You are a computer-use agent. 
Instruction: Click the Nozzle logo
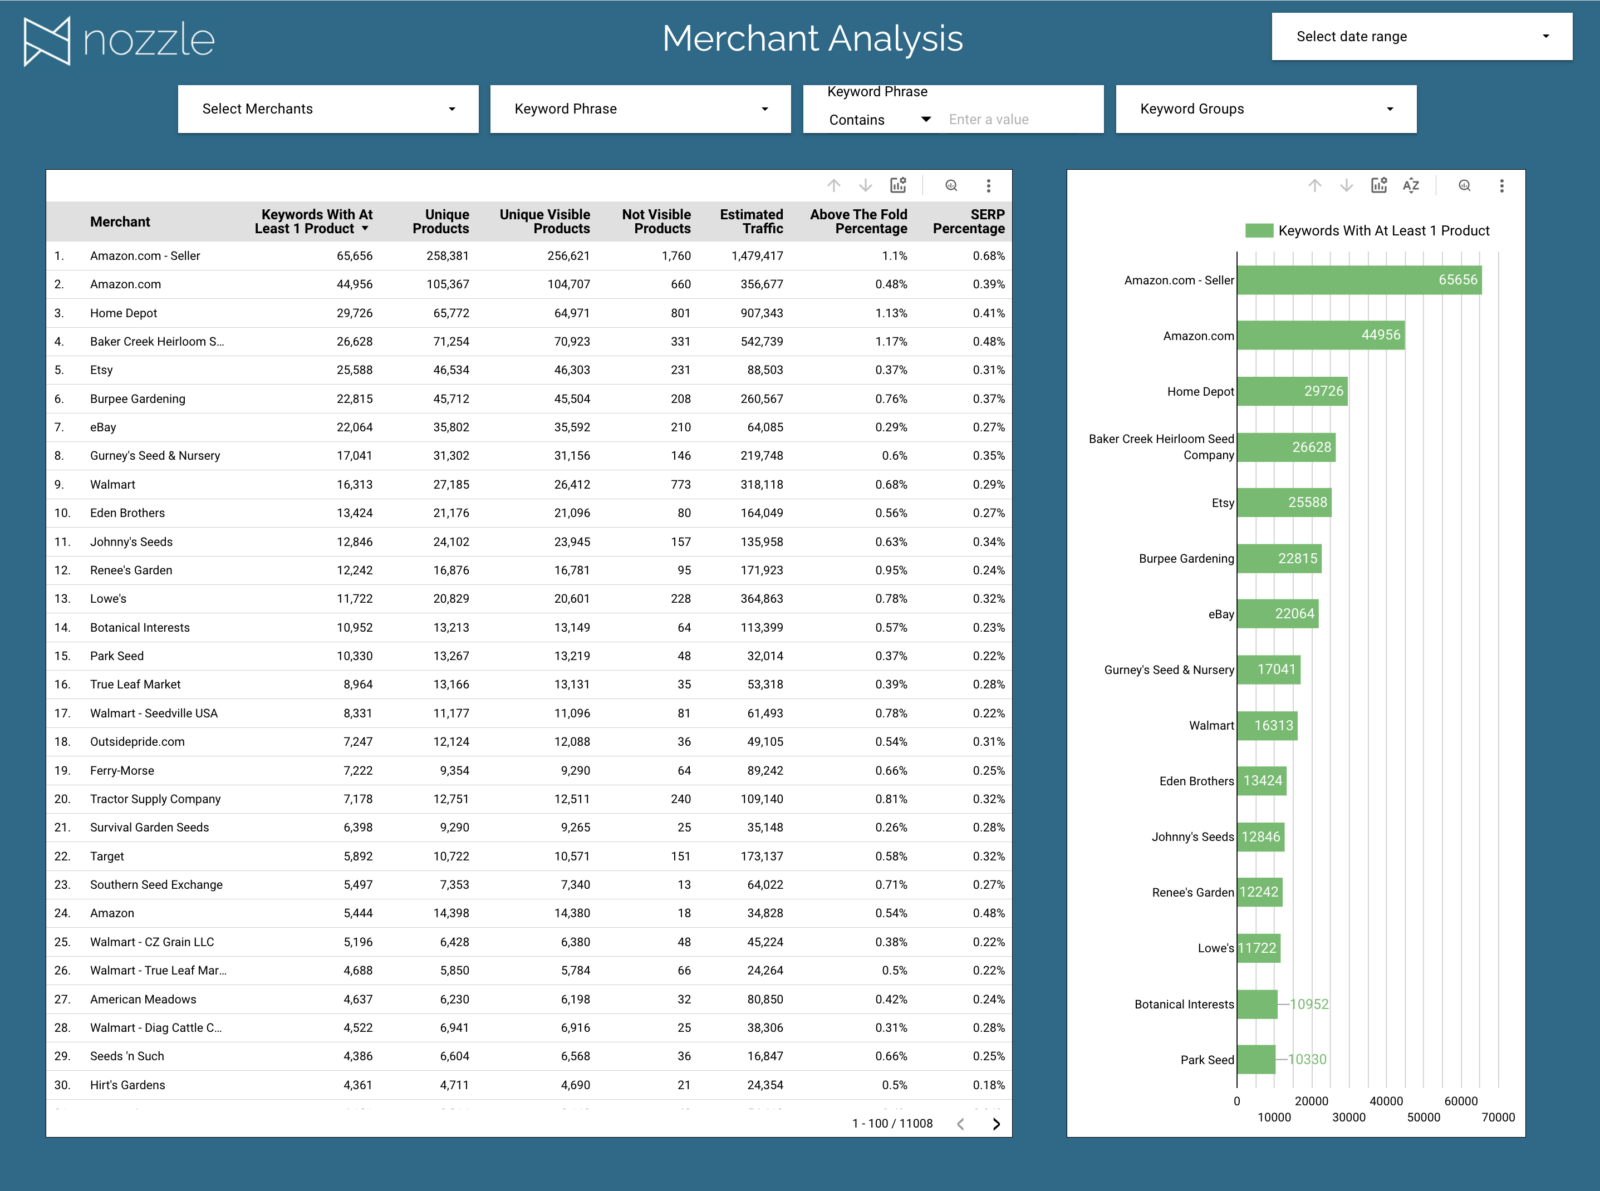click(119, 39)
